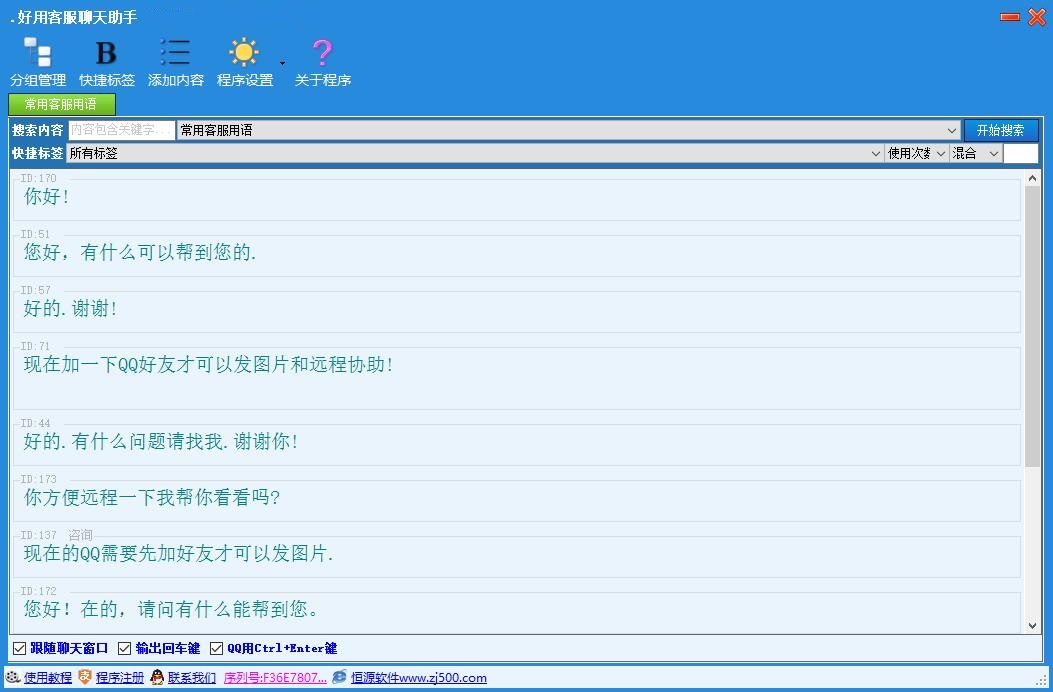The width and height of the screenshot is (1053, 692).
Task: Click the 程序注册 shield icon
Action: pyautogui.click(x=85, y=678)
